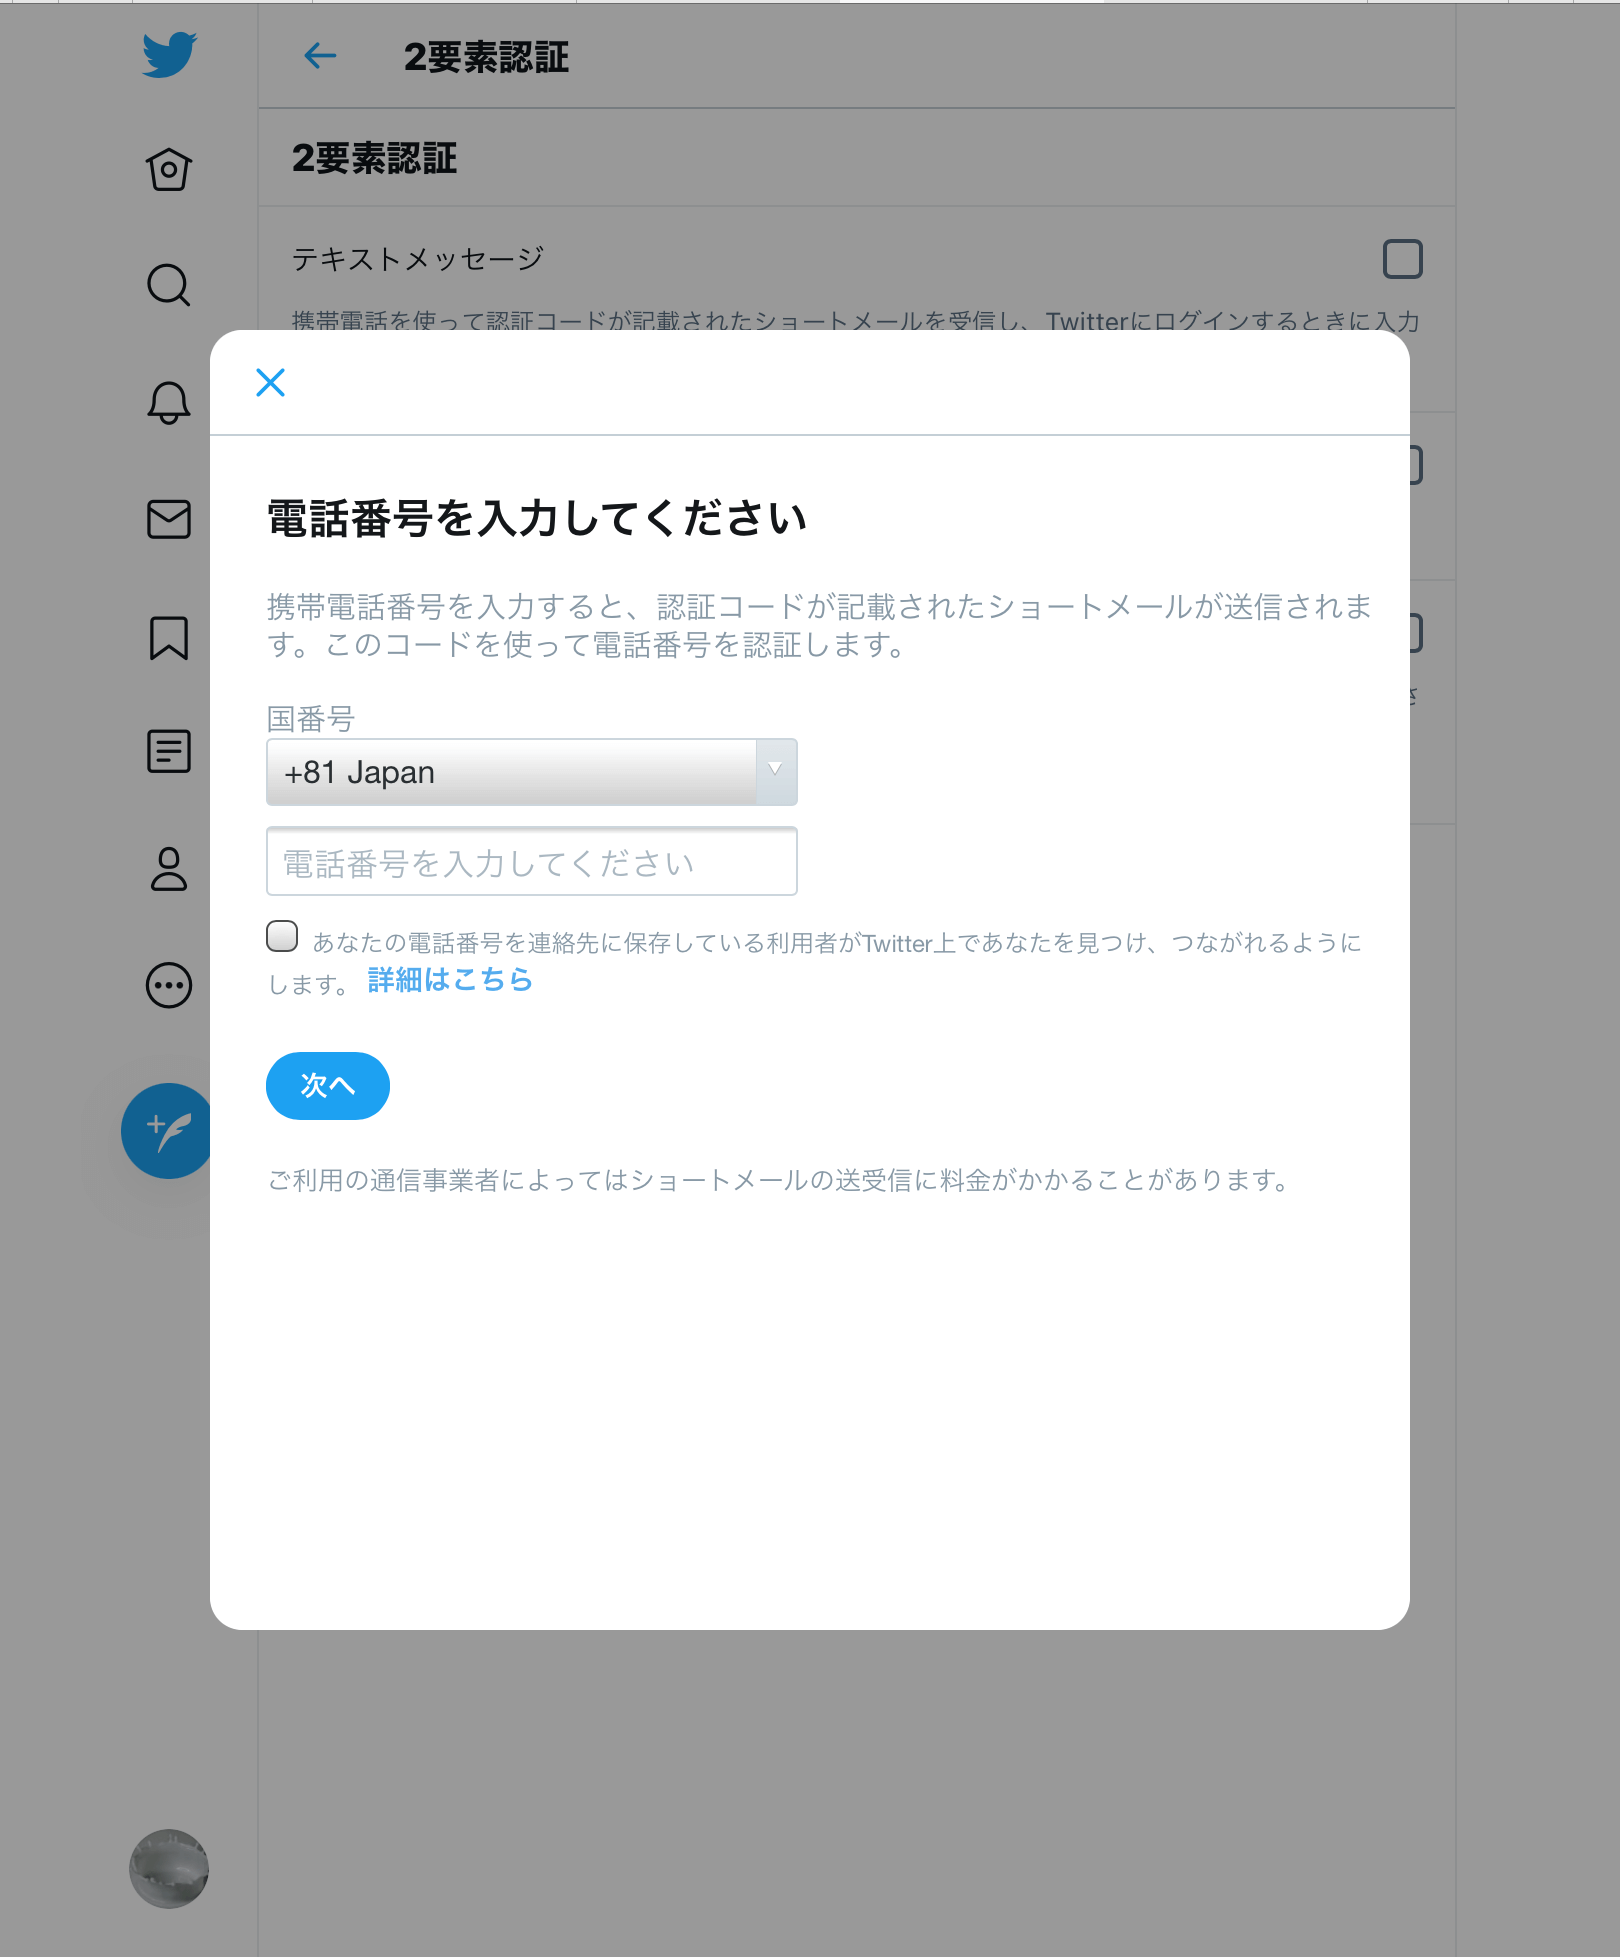The image size is (1620, 1957).
Task: Open the 詳細はこちら link
Action: tap(450, 980)
